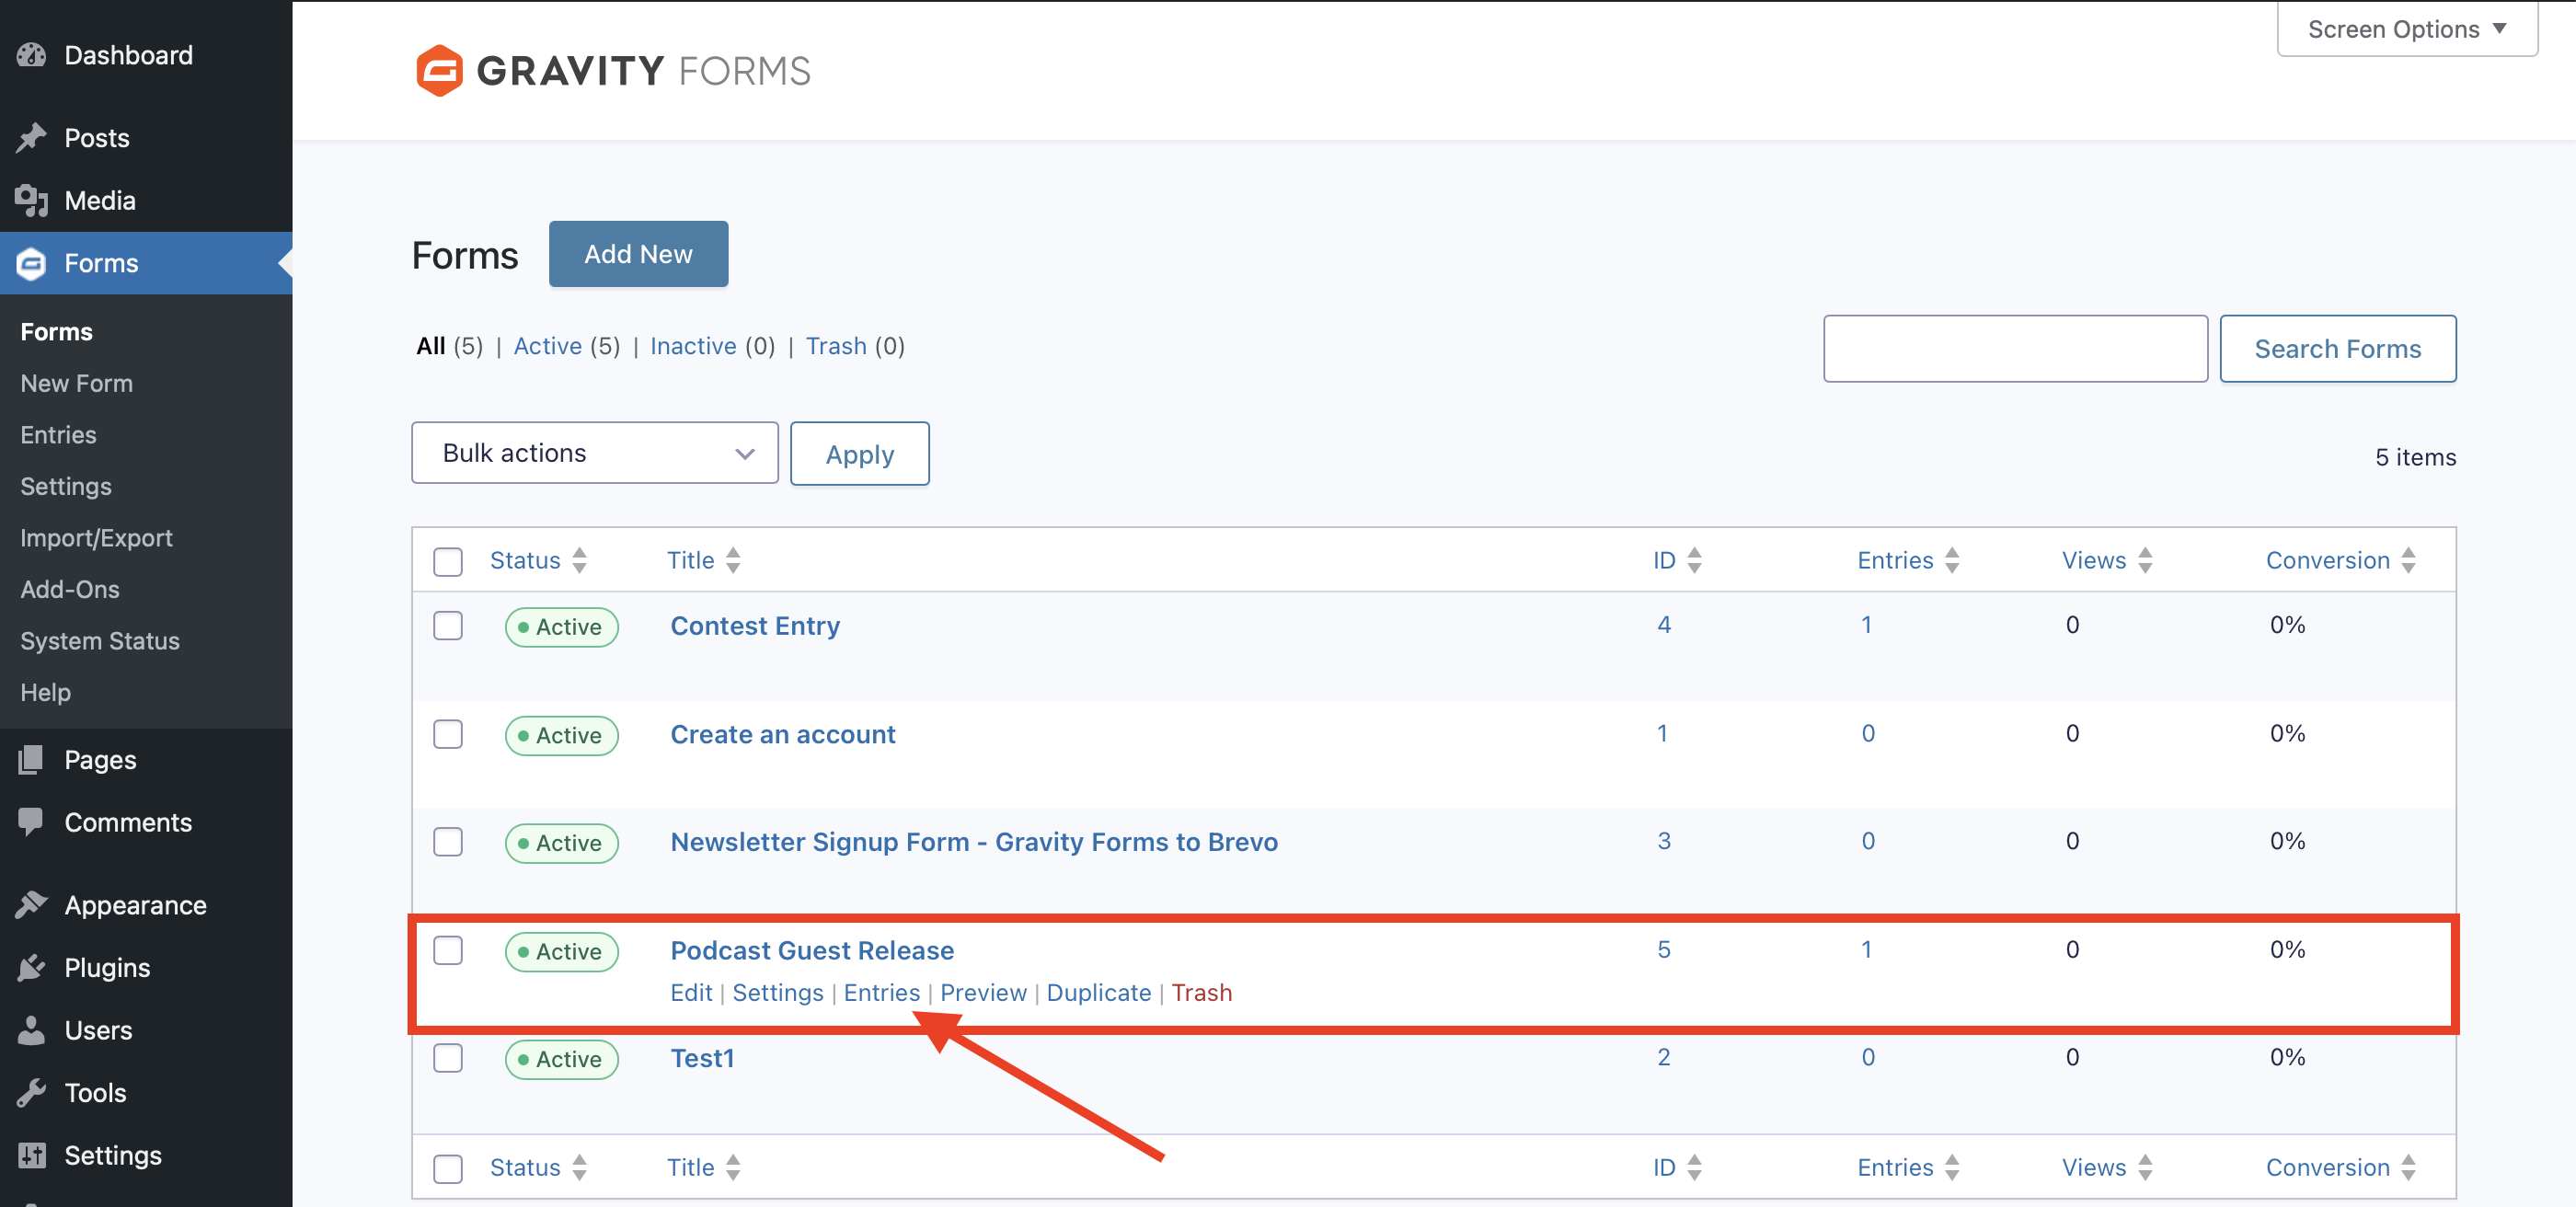Click the Pages icon in the sidebar

[x=31, y=759]
